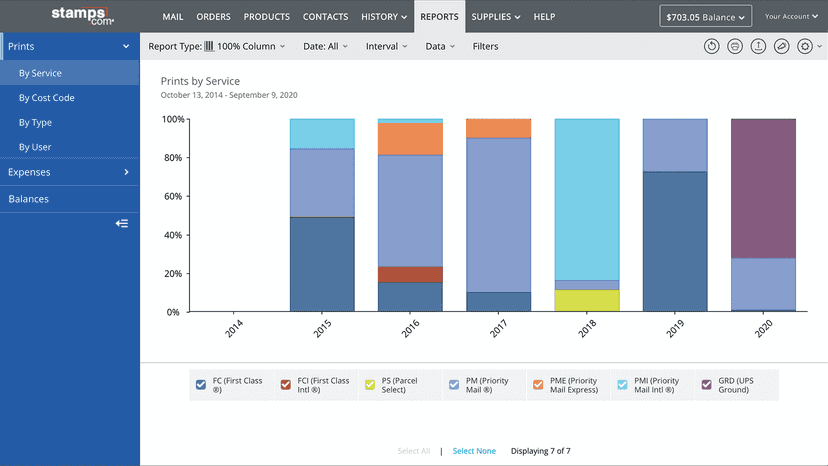This screenshot has height=466, width=828.
Task: Click the $703.05 Balance button
Action: (705, 17)
